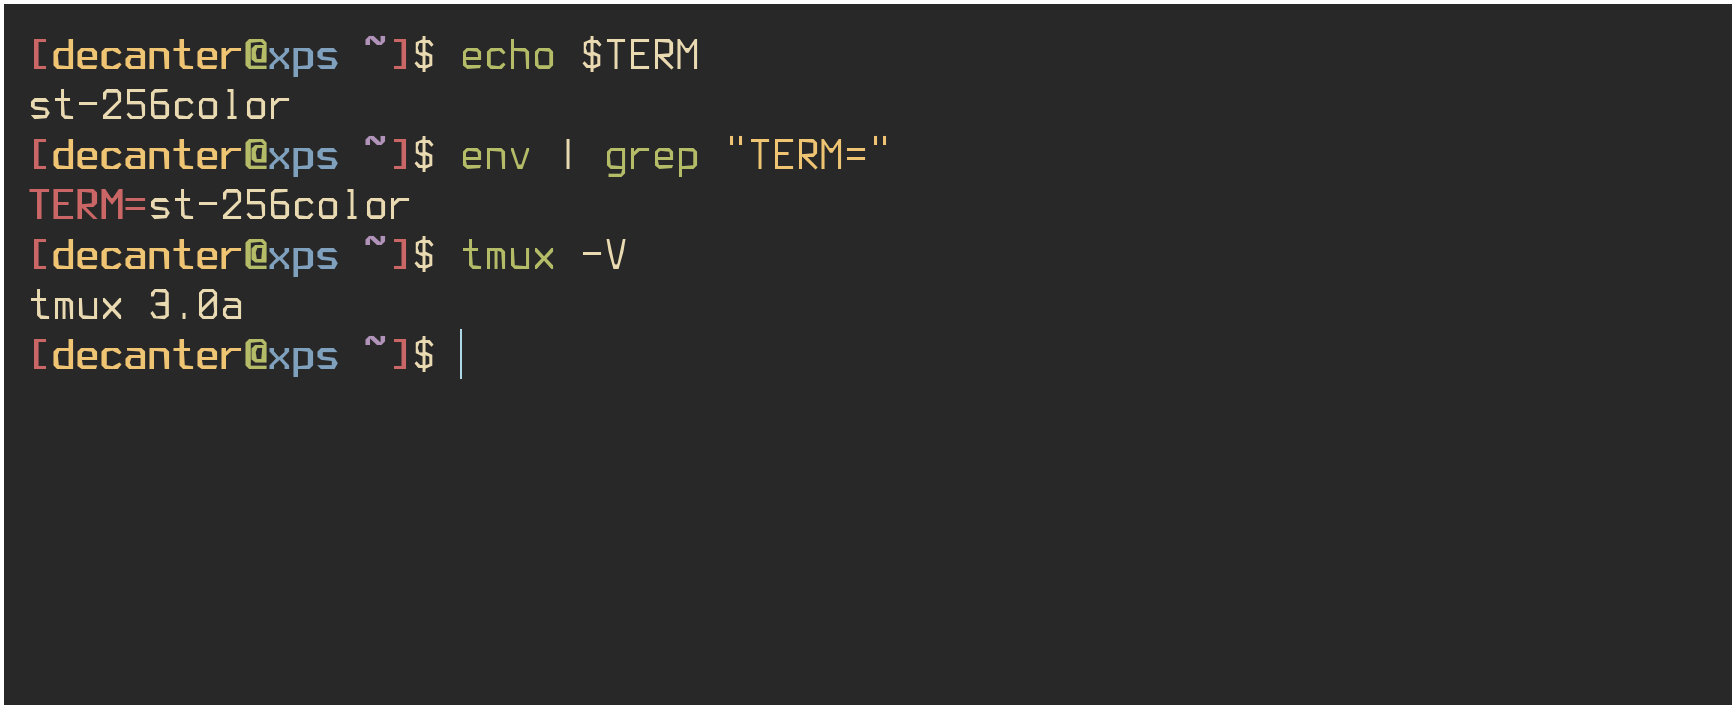This screenshot has width=1736, height=709.
Task: Click 'decanter' username in the first prompt
Action: [147, 56]
